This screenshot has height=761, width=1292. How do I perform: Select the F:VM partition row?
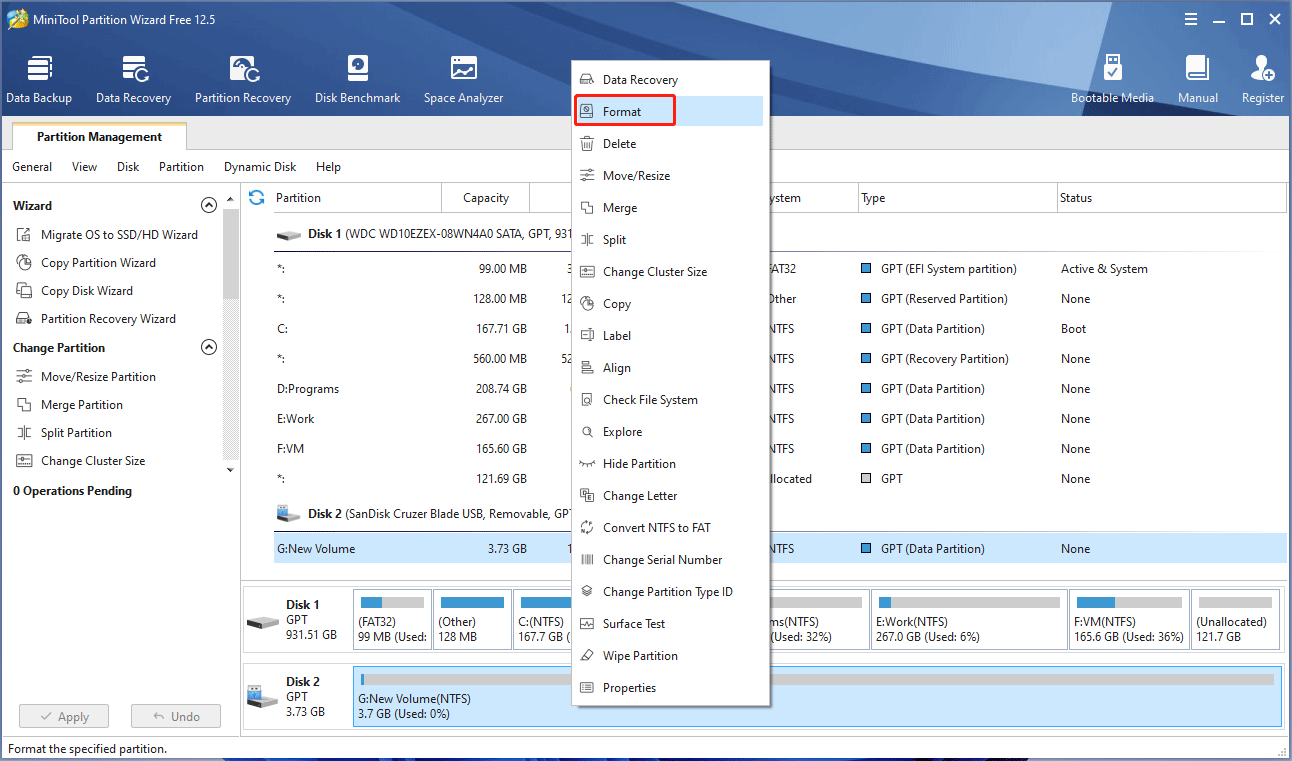tap(780, 449)
